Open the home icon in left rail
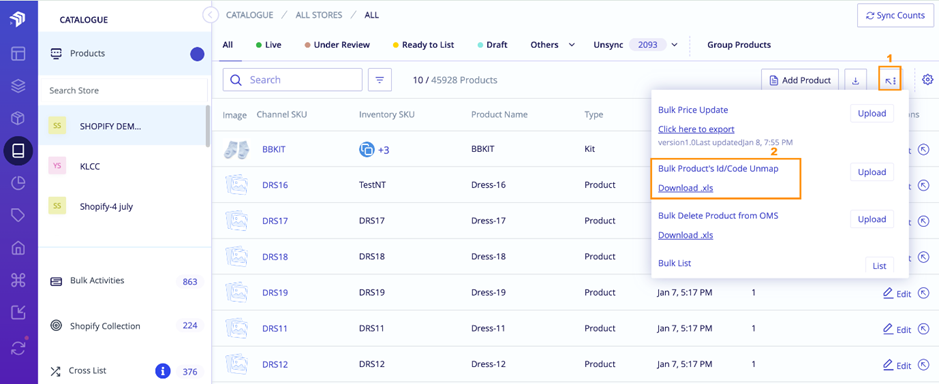Image resolution: width=939 pixels, height=384 pixels. [x=18, y=247]
